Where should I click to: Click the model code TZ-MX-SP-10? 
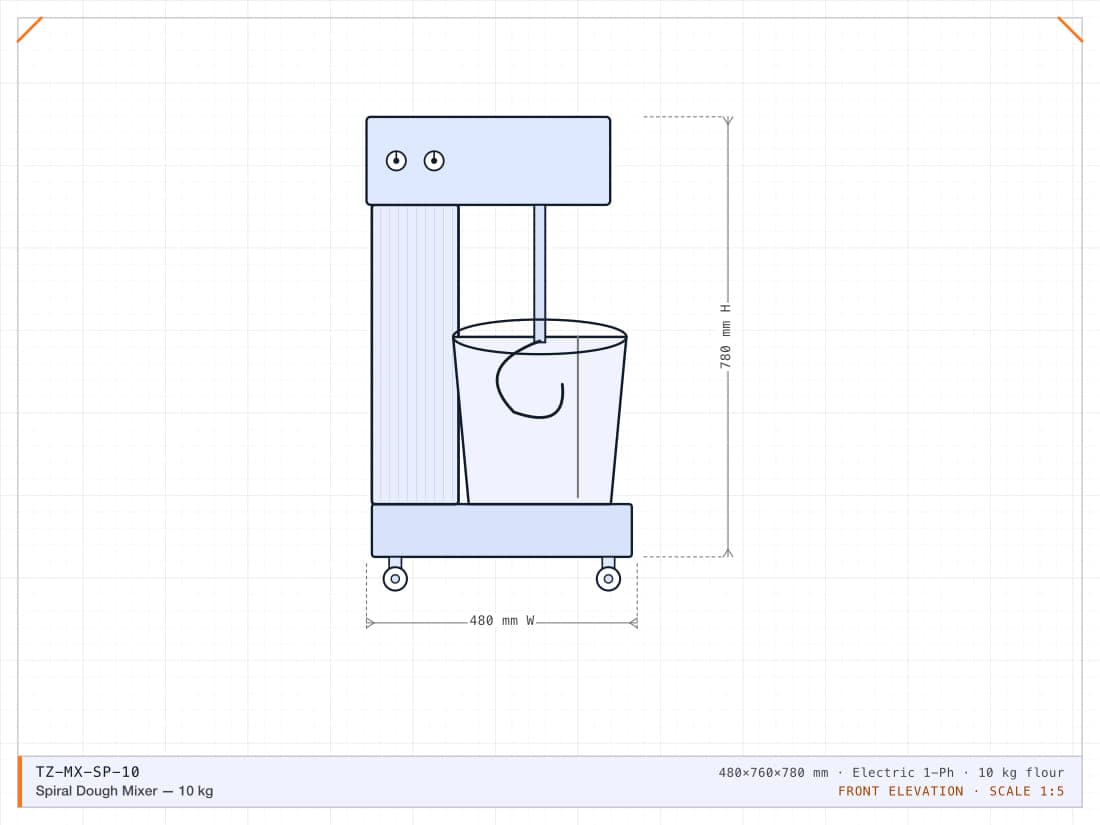click(88, 772)
